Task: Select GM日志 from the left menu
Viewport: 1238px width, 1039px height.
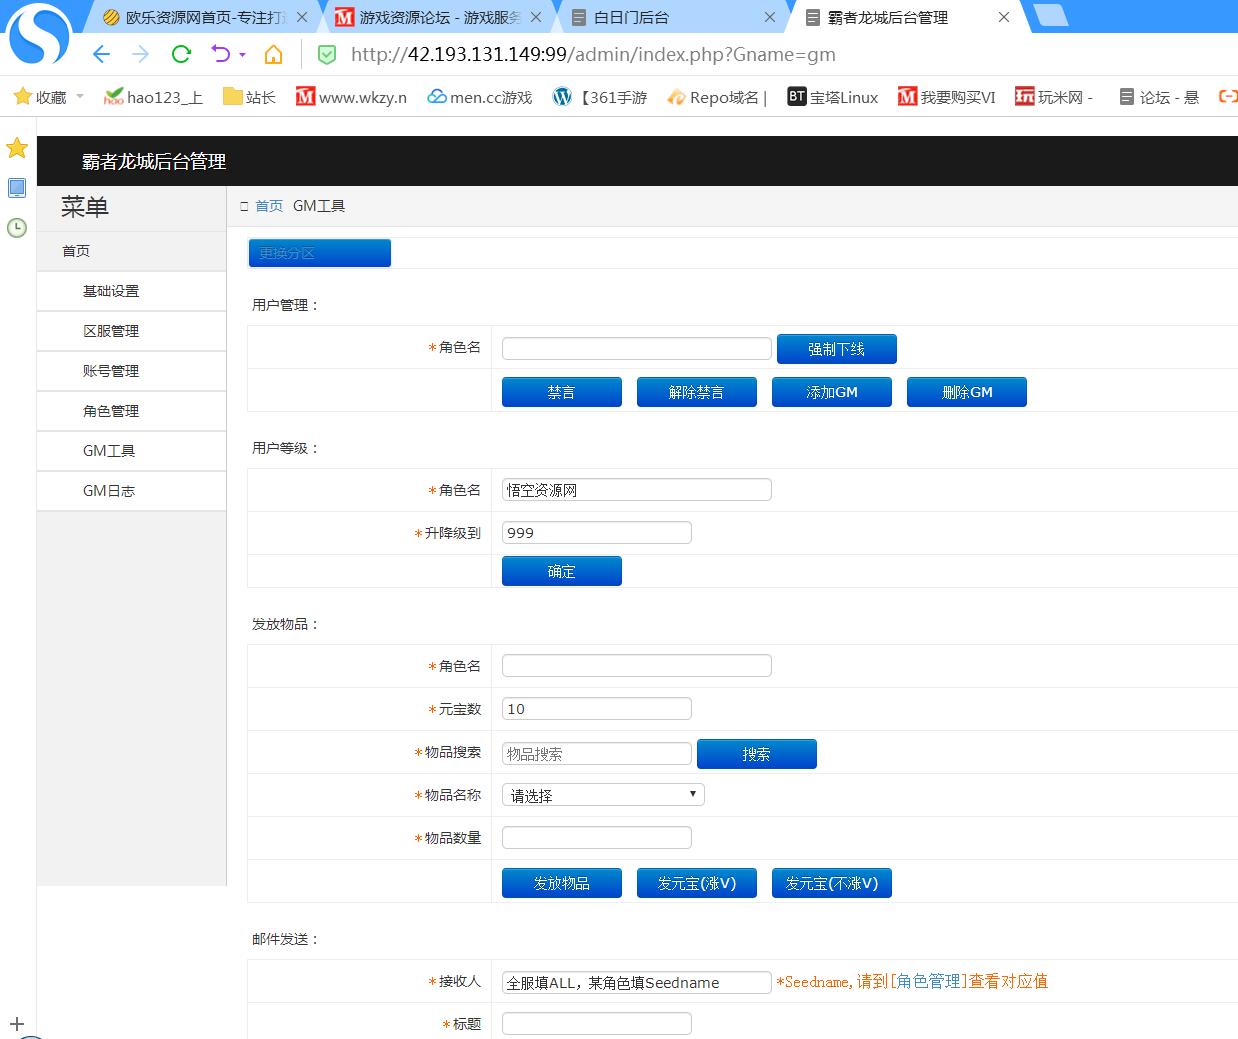Action: 109,491
